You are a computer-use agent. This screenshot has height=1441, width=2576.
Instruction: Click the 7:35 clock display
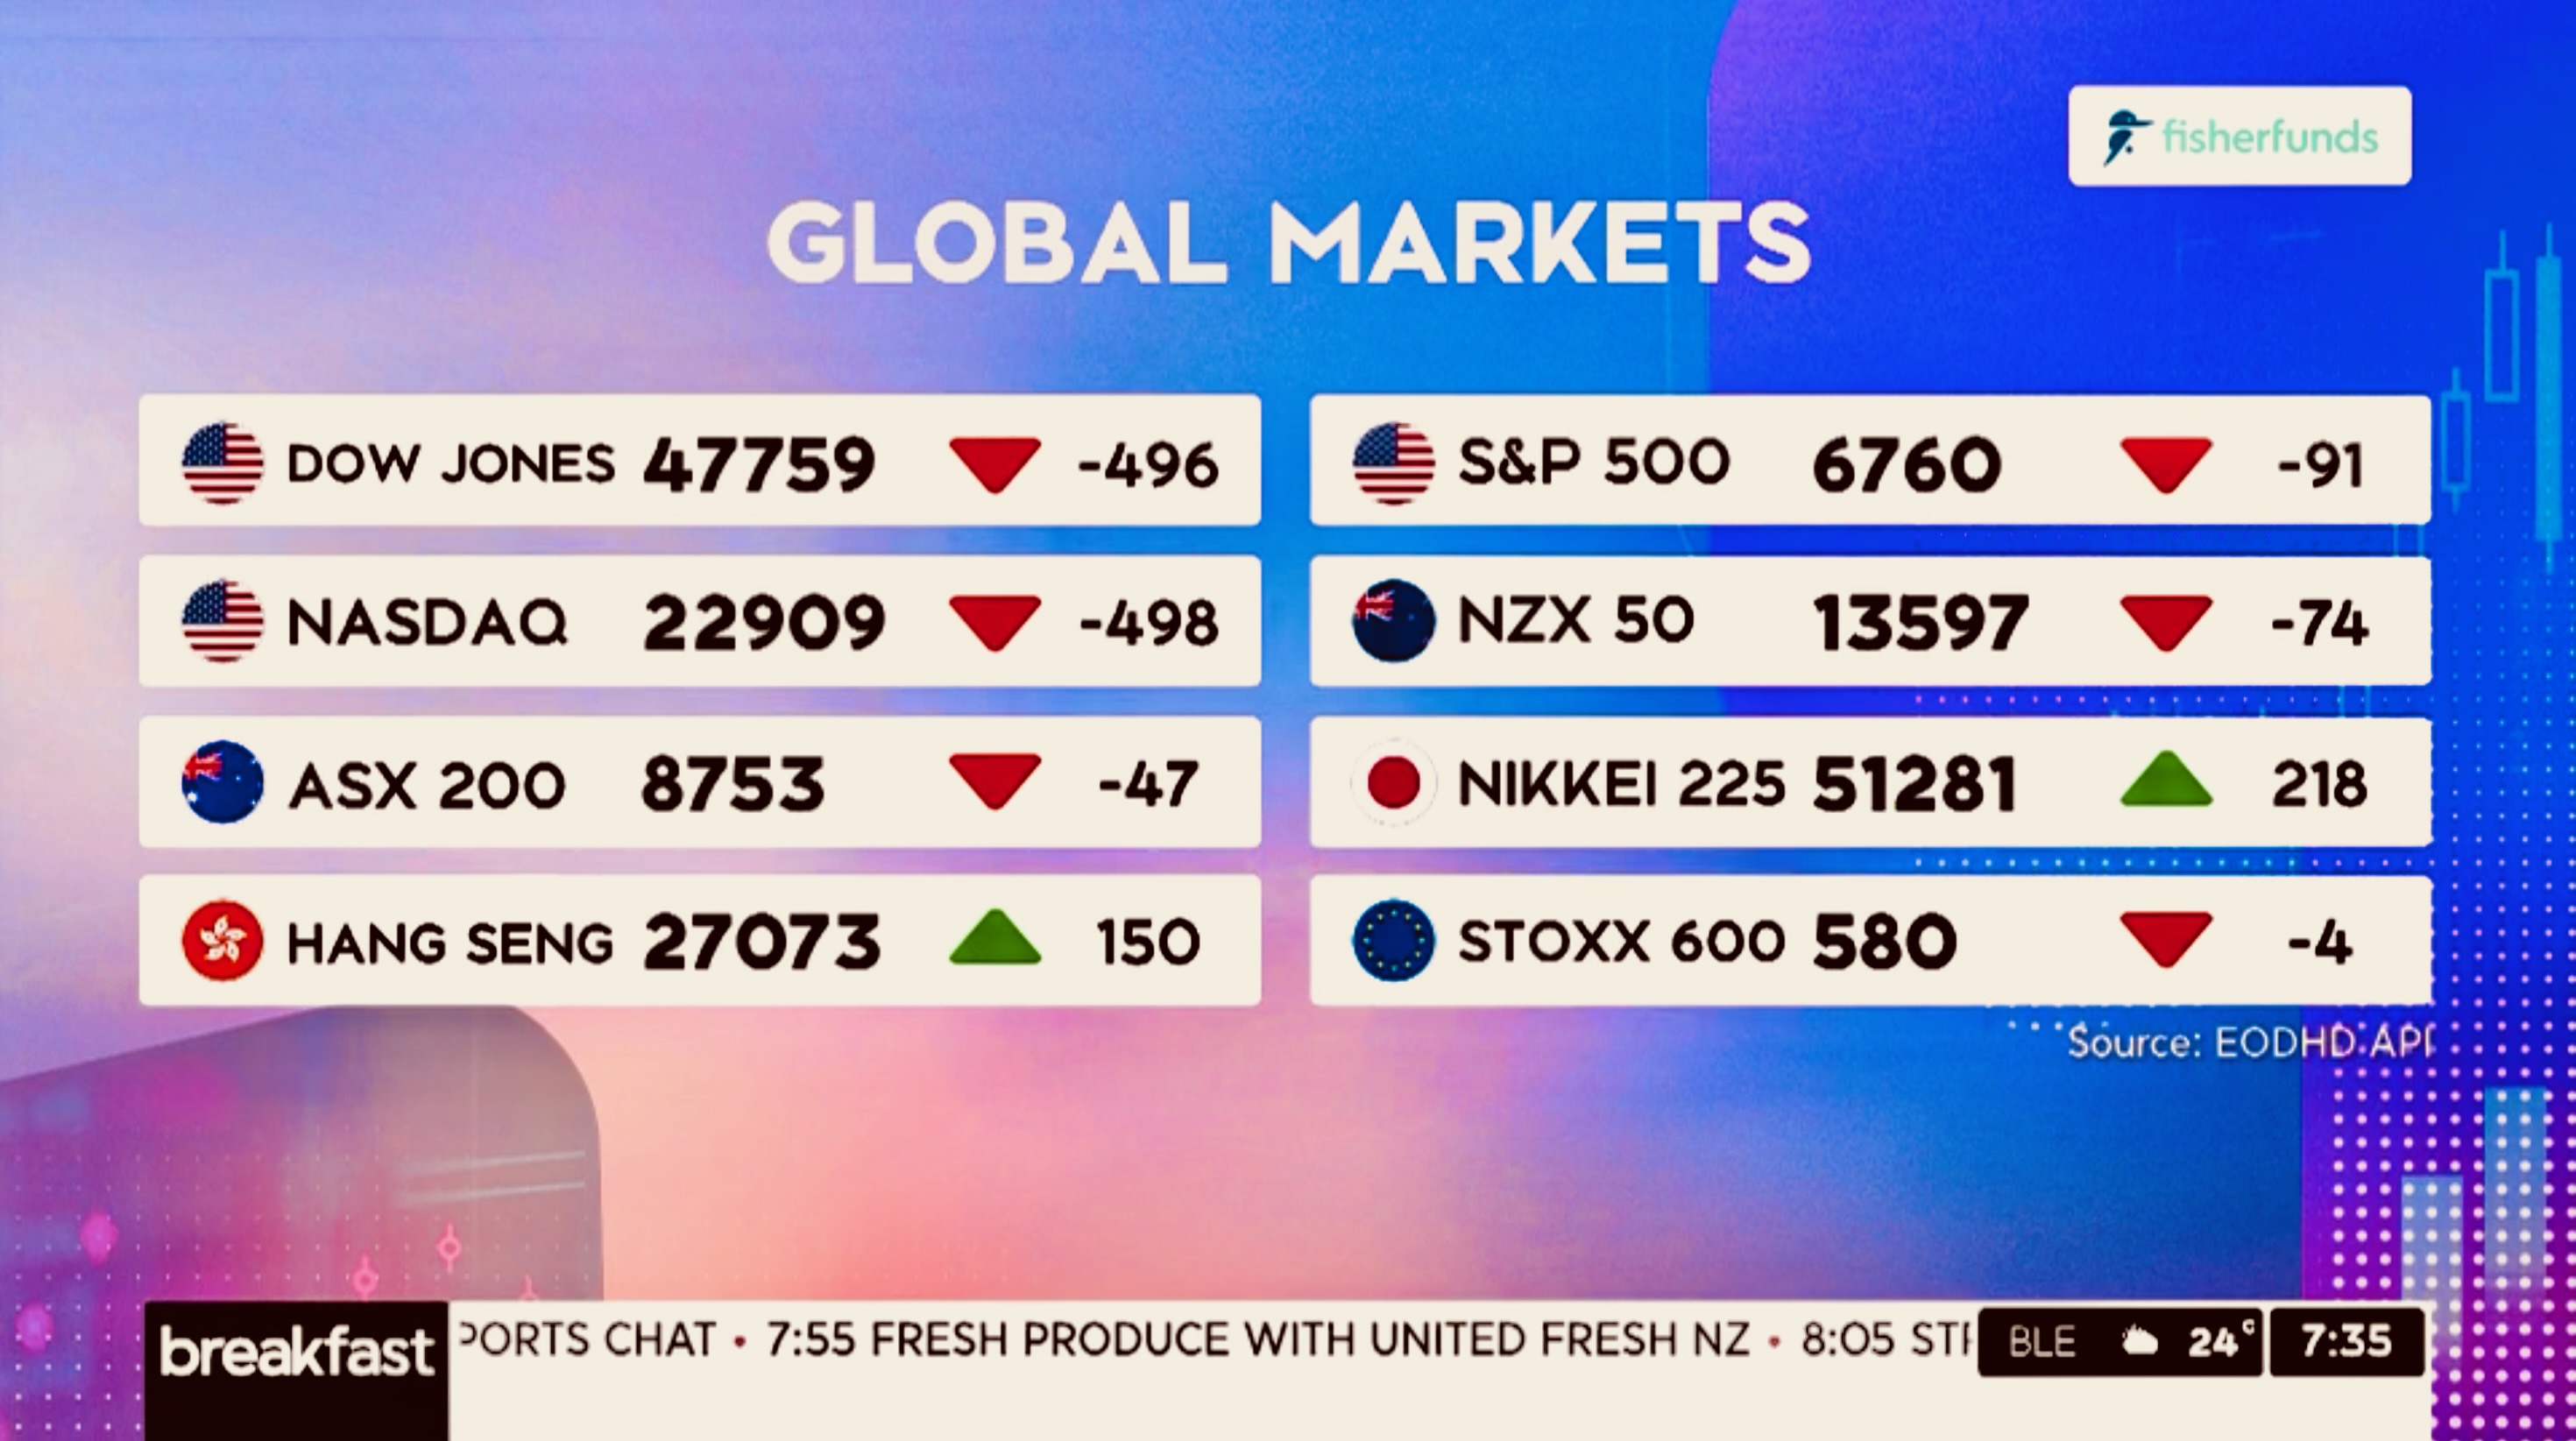(x=2346, y=1341)
